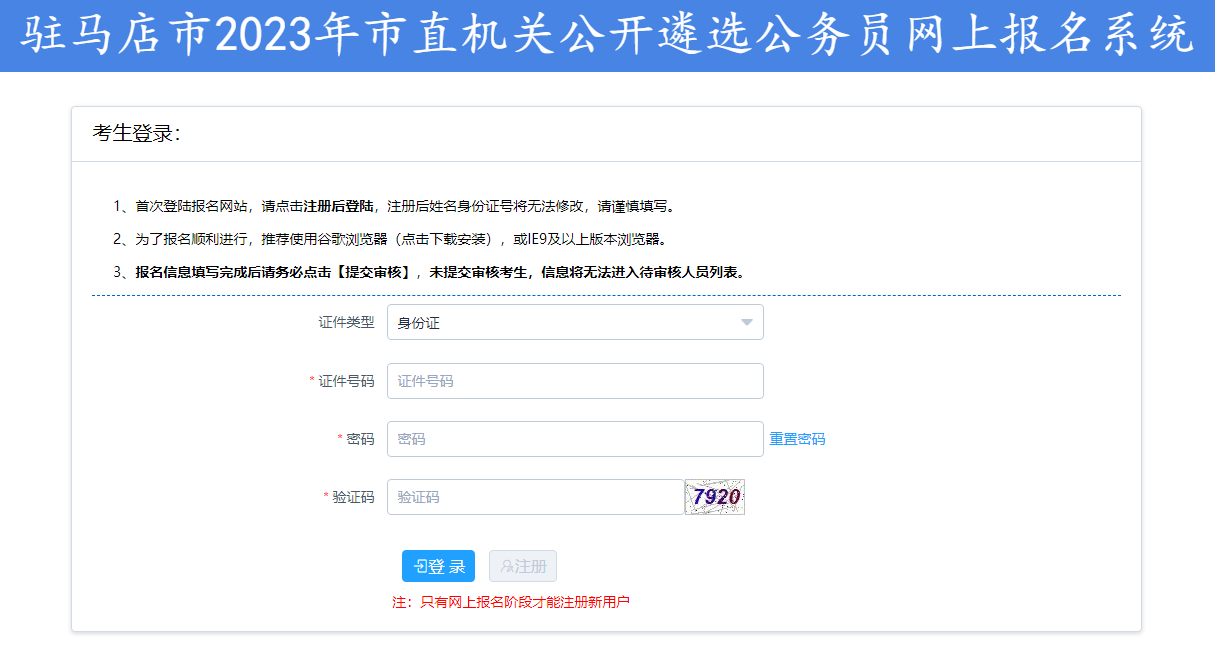This screenshot has height=651, width=1215.
Task: Expand the 证件类型 dropdown arrow
Action: 746,323
